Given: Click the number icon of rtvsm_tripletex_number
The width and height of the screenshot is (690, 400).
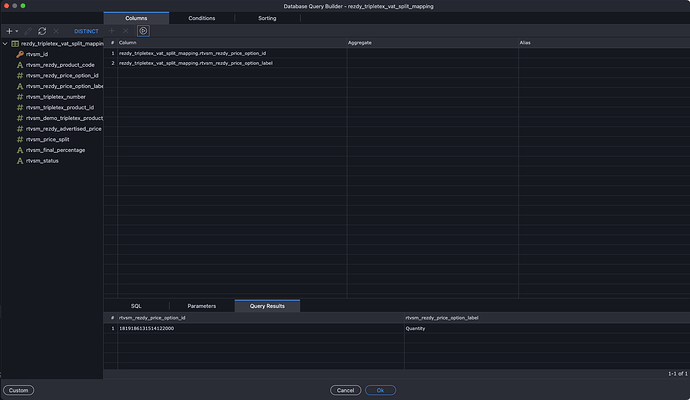Looking at the screenshot, I should click(20, 97).
